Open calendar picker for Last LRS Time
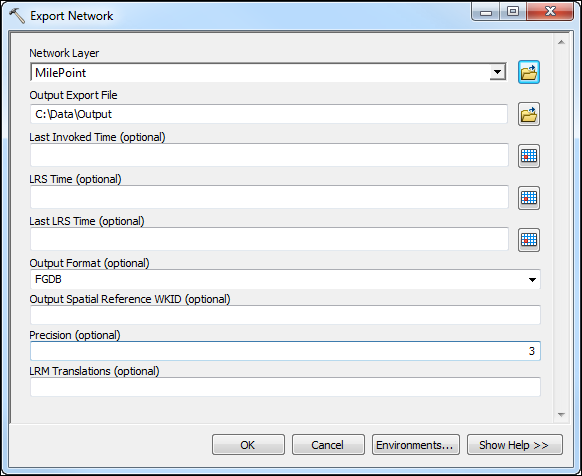This screenshot has width=582, height=476. [529, 240]
